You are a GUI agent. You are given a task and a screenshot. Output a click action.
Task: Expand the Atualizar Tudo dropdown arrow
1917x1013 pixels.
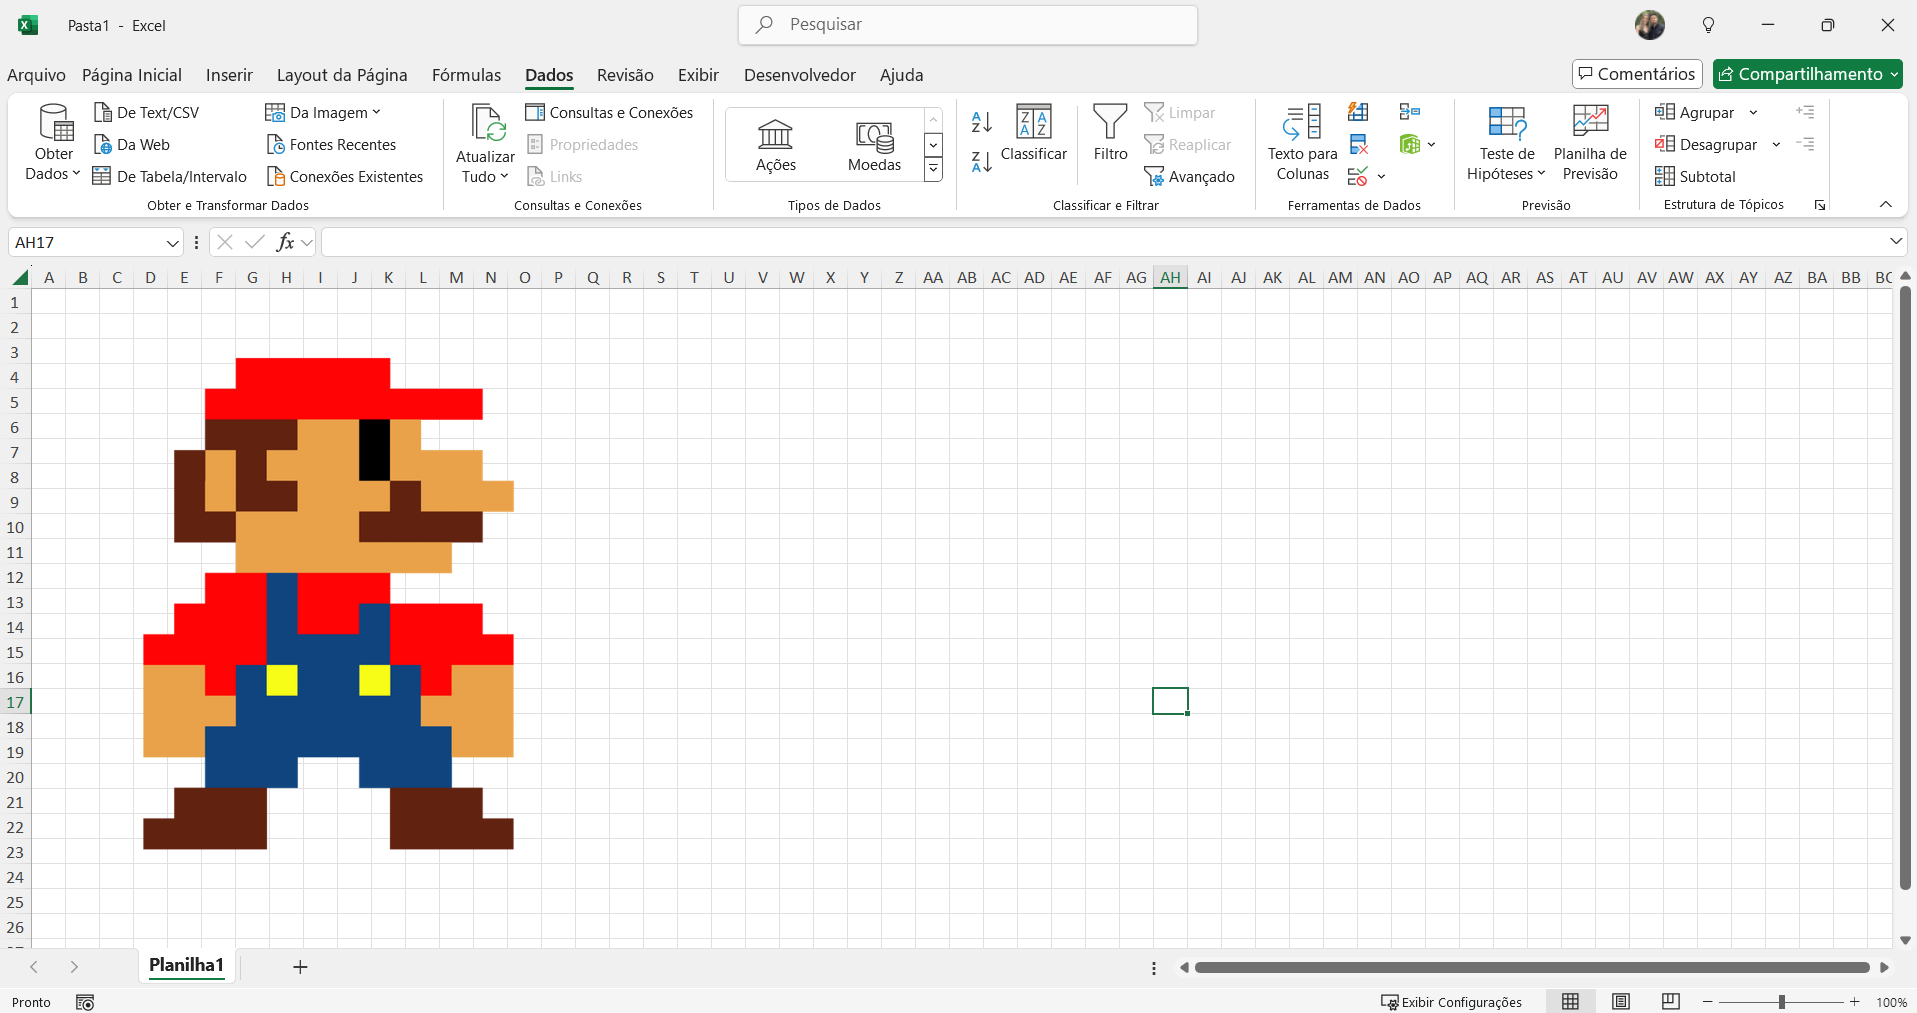pyautogui.click(x=504, y=176)
